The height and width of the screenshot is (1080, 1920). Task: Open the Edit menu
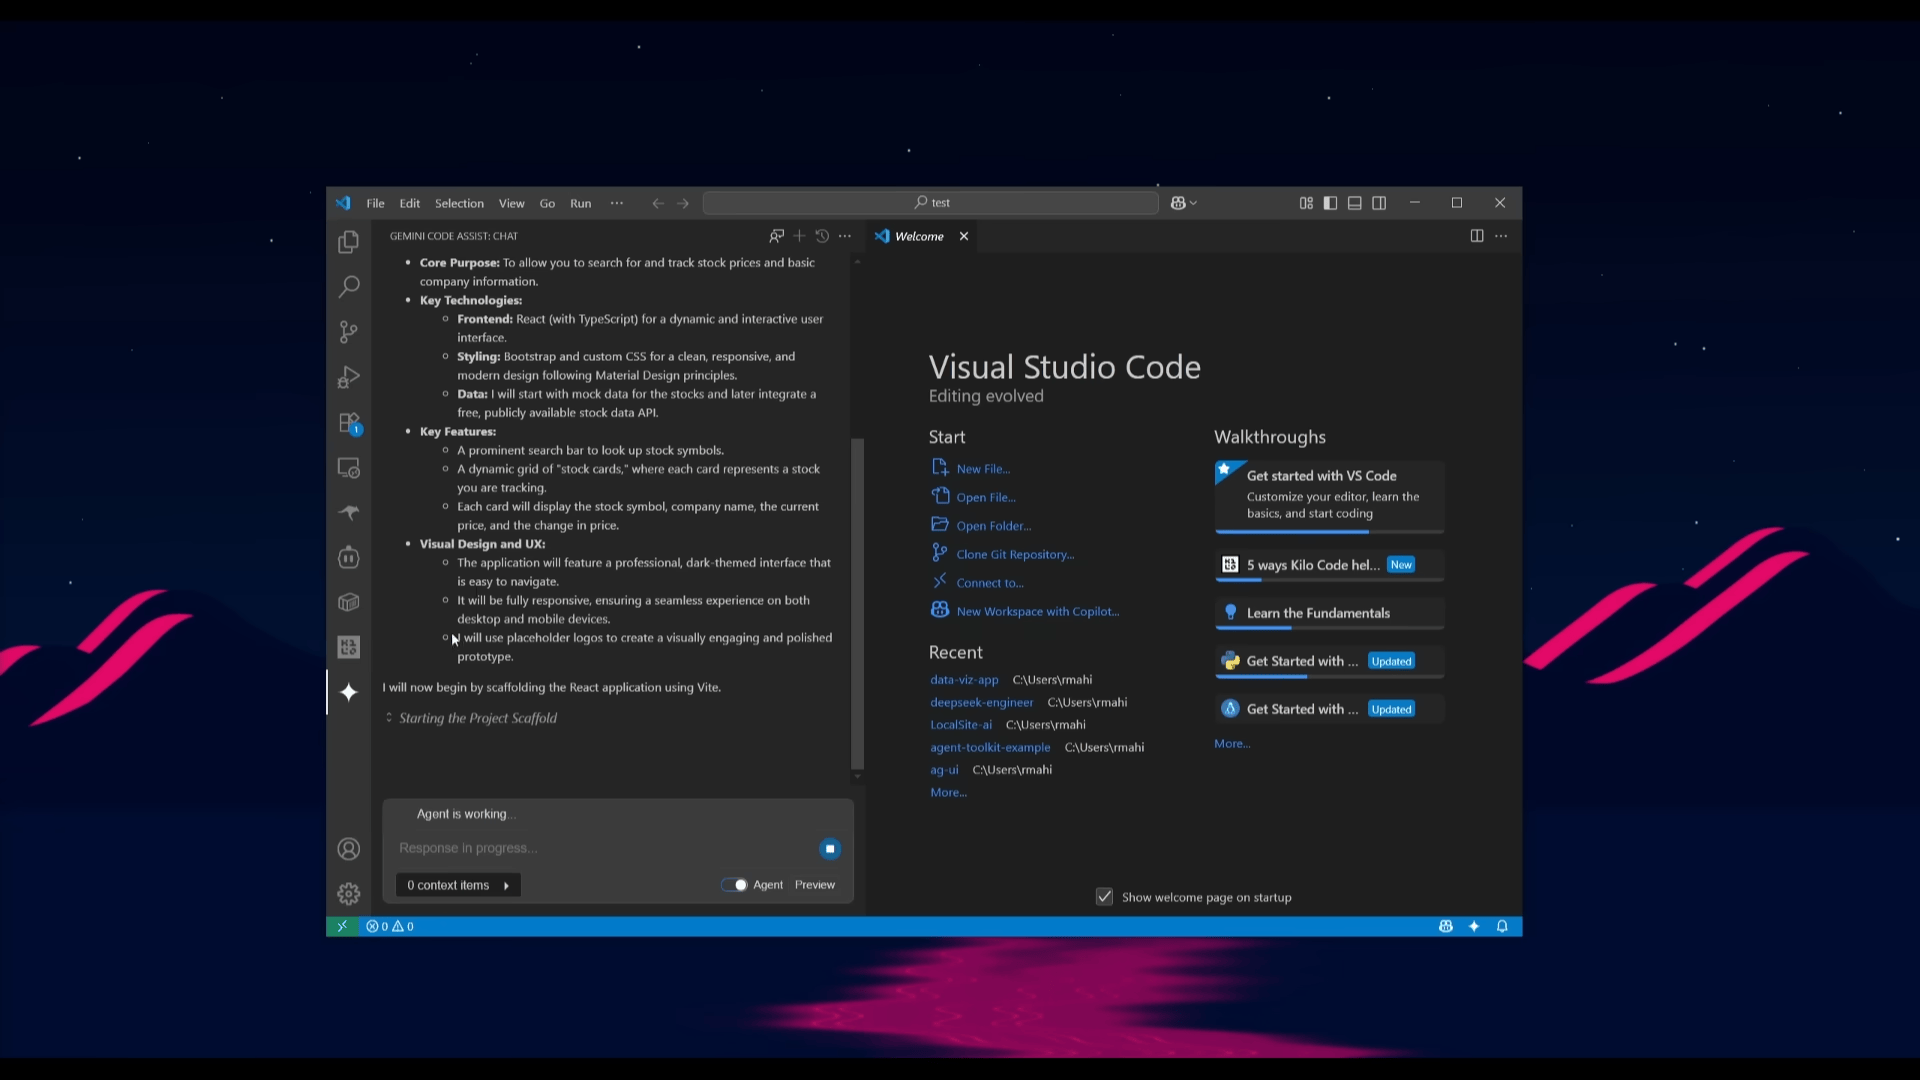pos(410,203)
